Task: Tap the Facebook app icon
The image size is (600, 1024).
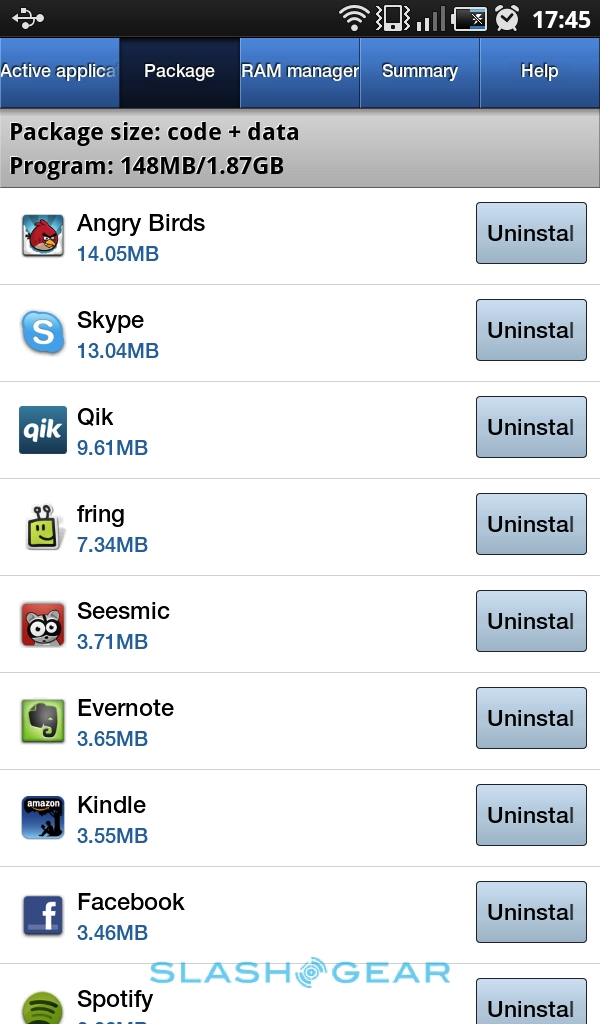Action: pos(42,915)
